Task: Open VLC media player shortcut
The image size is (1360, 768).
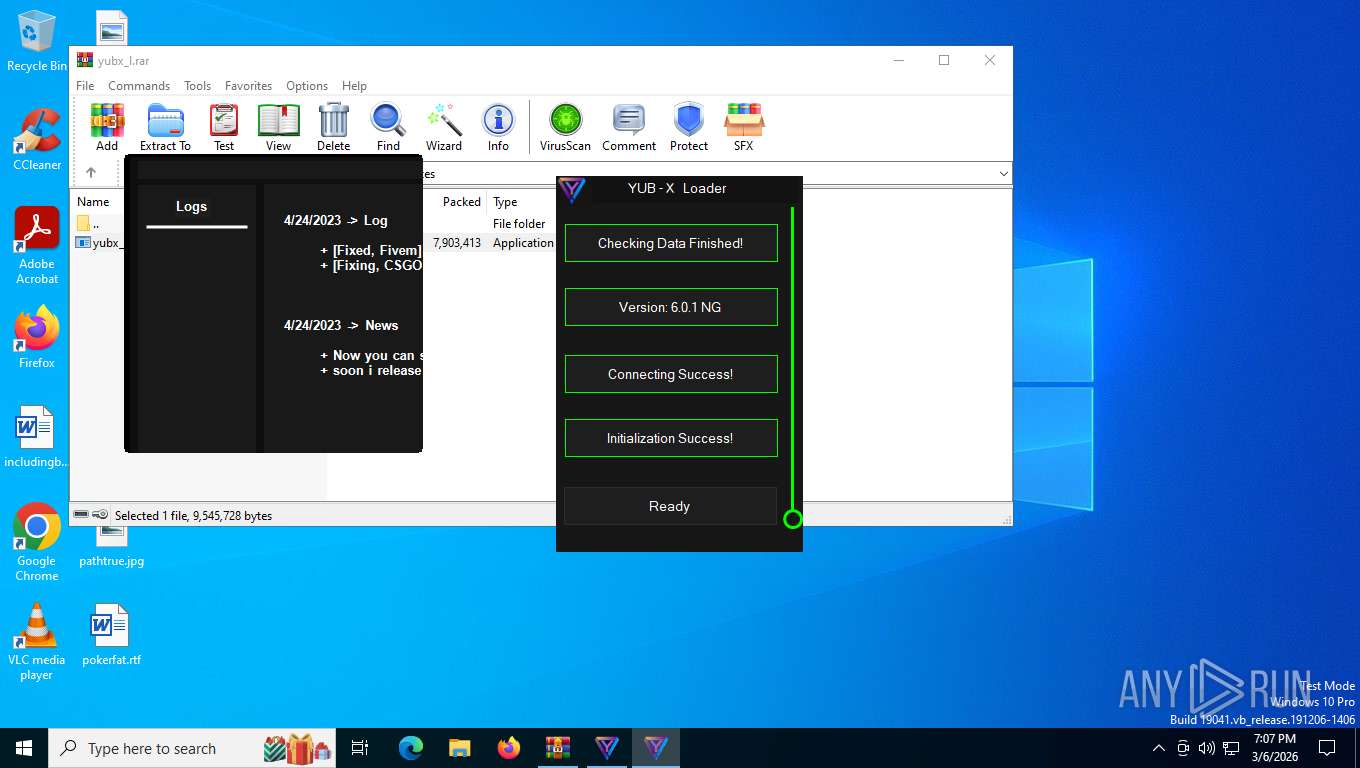Action: click(x=37, y=642)
